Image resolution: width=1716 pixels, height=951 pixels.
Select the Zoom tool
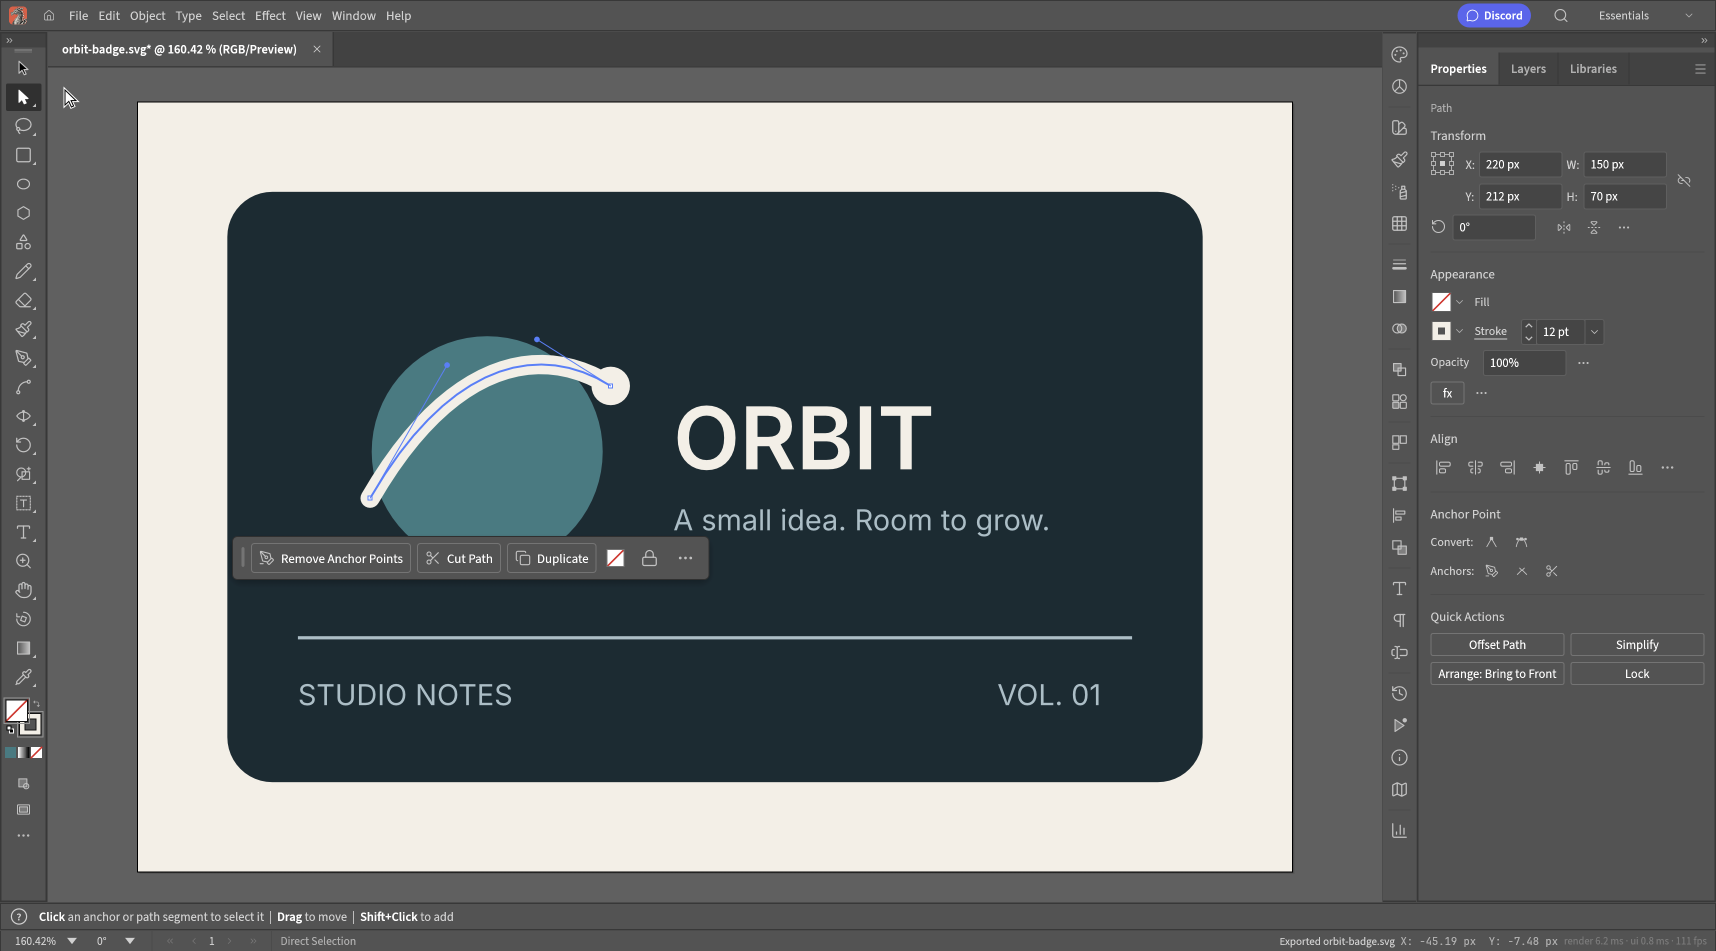[23, 561]
